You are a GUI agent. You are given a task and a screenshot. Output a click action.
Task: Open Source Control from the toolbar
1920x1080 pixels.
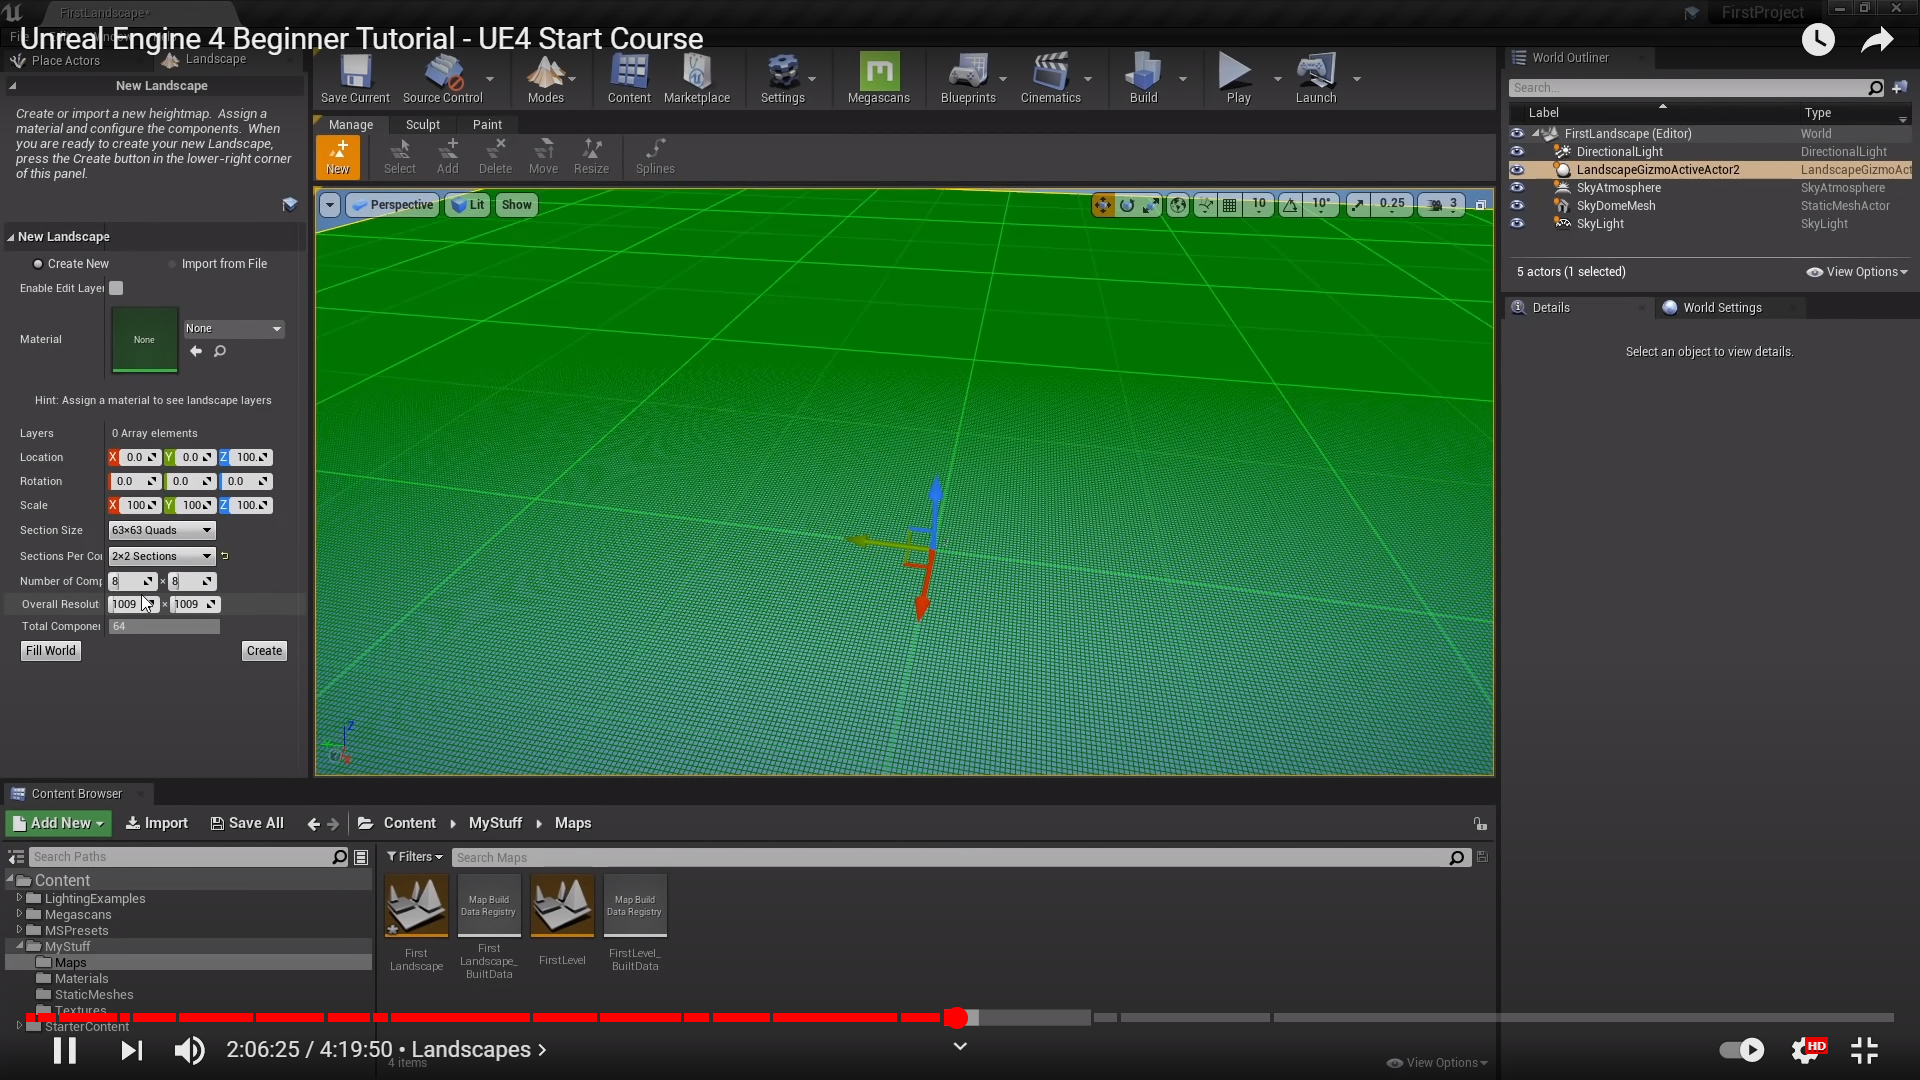tap(442, 78)
